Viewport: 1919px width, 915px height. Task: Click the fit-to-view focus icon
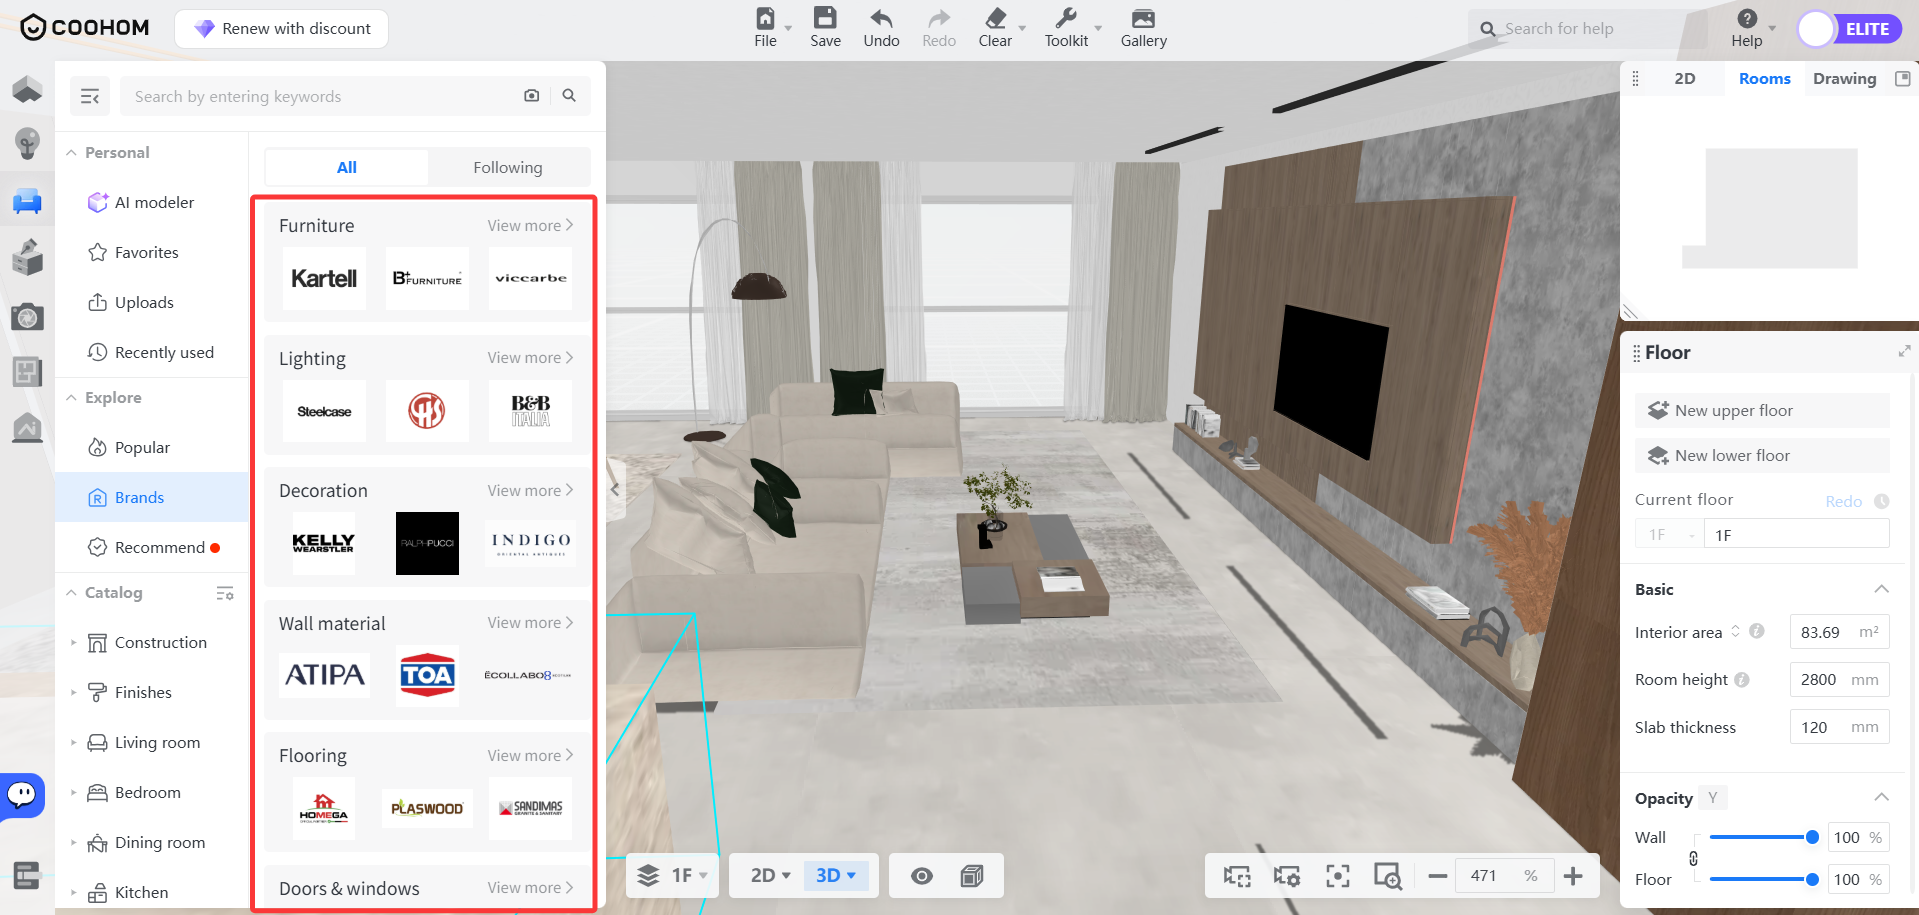tap(1337, 876)
